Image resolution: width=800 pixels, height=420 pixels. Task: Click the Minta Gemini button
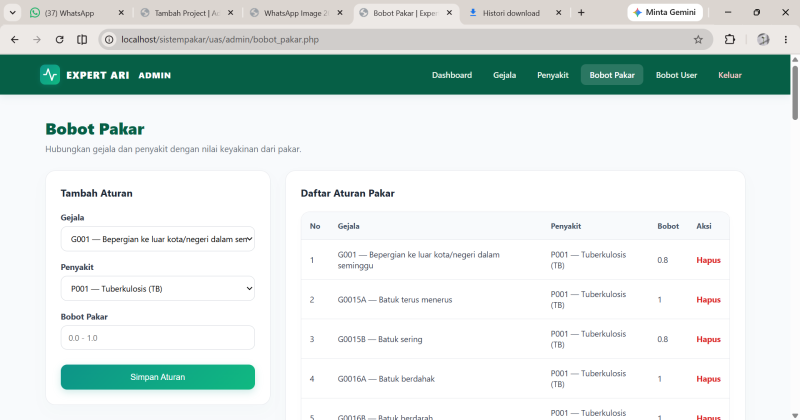click(x=665, y=13)
